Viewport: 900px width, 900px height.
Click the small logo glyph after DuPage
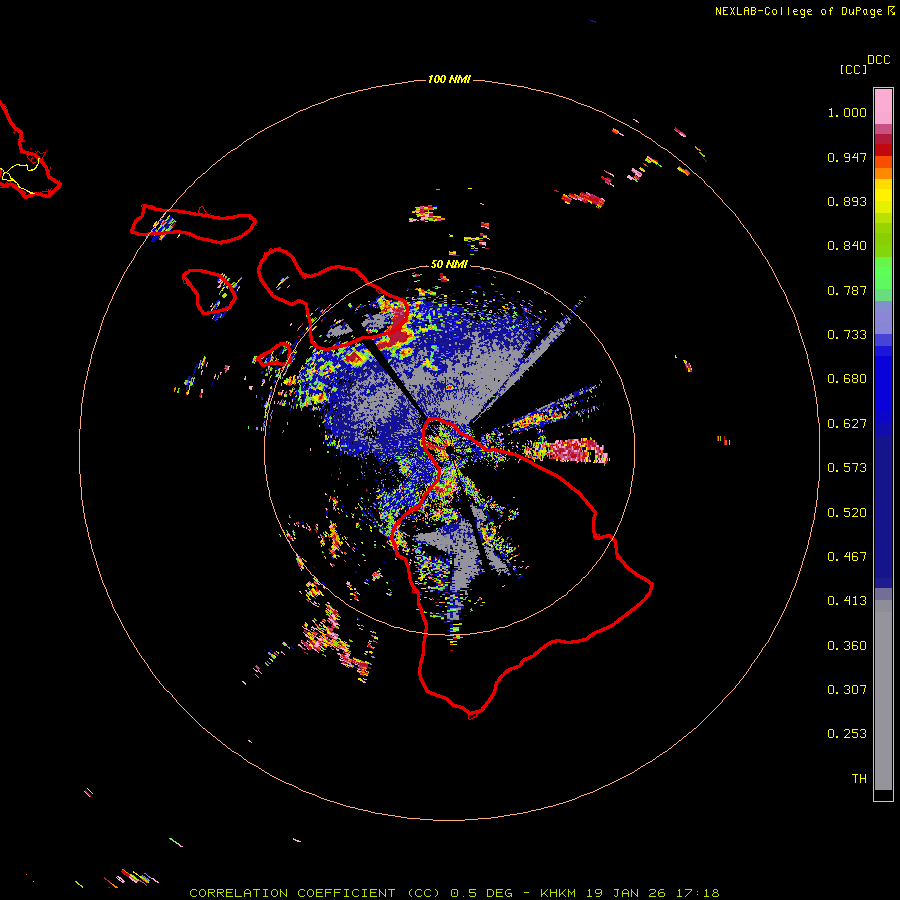tap(891, 11)
